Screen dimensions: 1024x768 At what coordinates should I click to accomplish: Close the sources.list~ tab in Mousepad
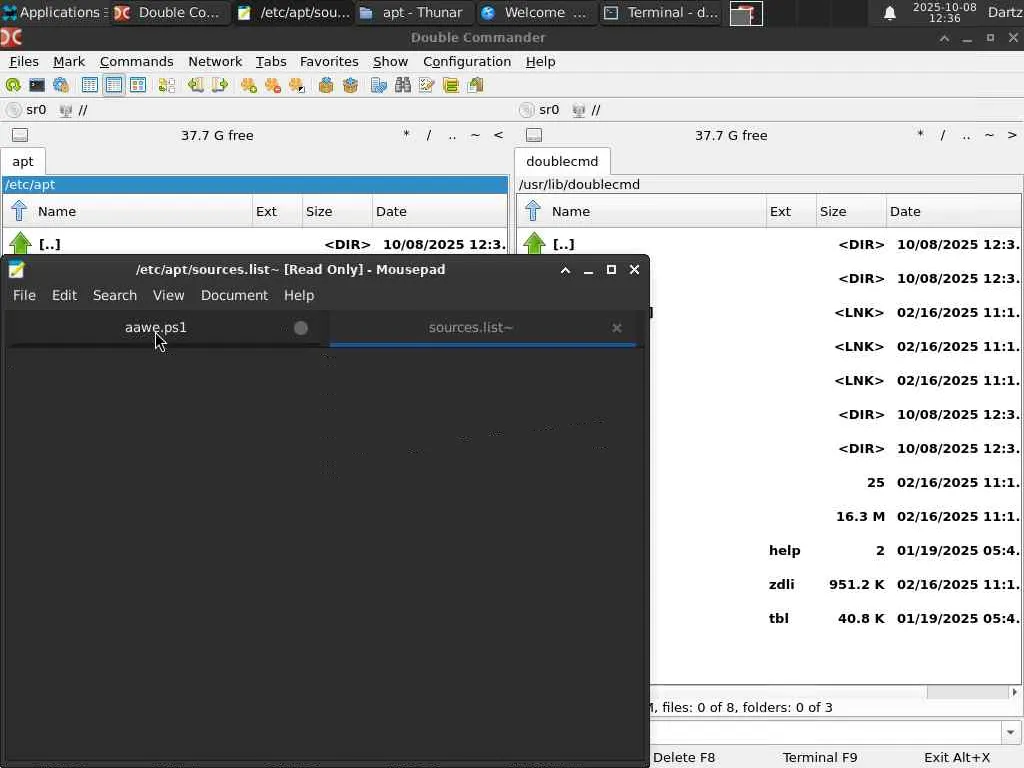coord(616,328)
